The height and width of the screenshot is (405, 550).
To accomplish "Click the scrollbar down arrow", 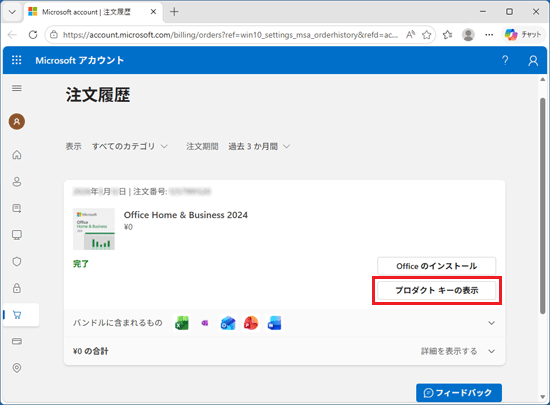I will click(543, 397).
